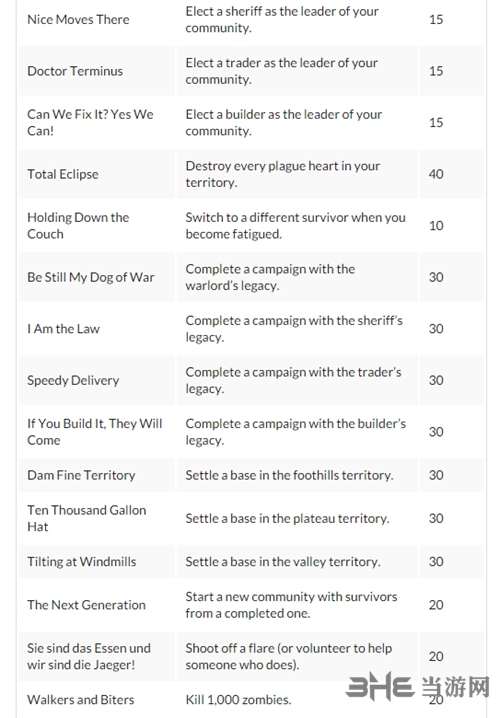This screenshot has height=718, width=500.
Task: Click 'If You Build It, They Will Come'
Action: tap(95, 432)
